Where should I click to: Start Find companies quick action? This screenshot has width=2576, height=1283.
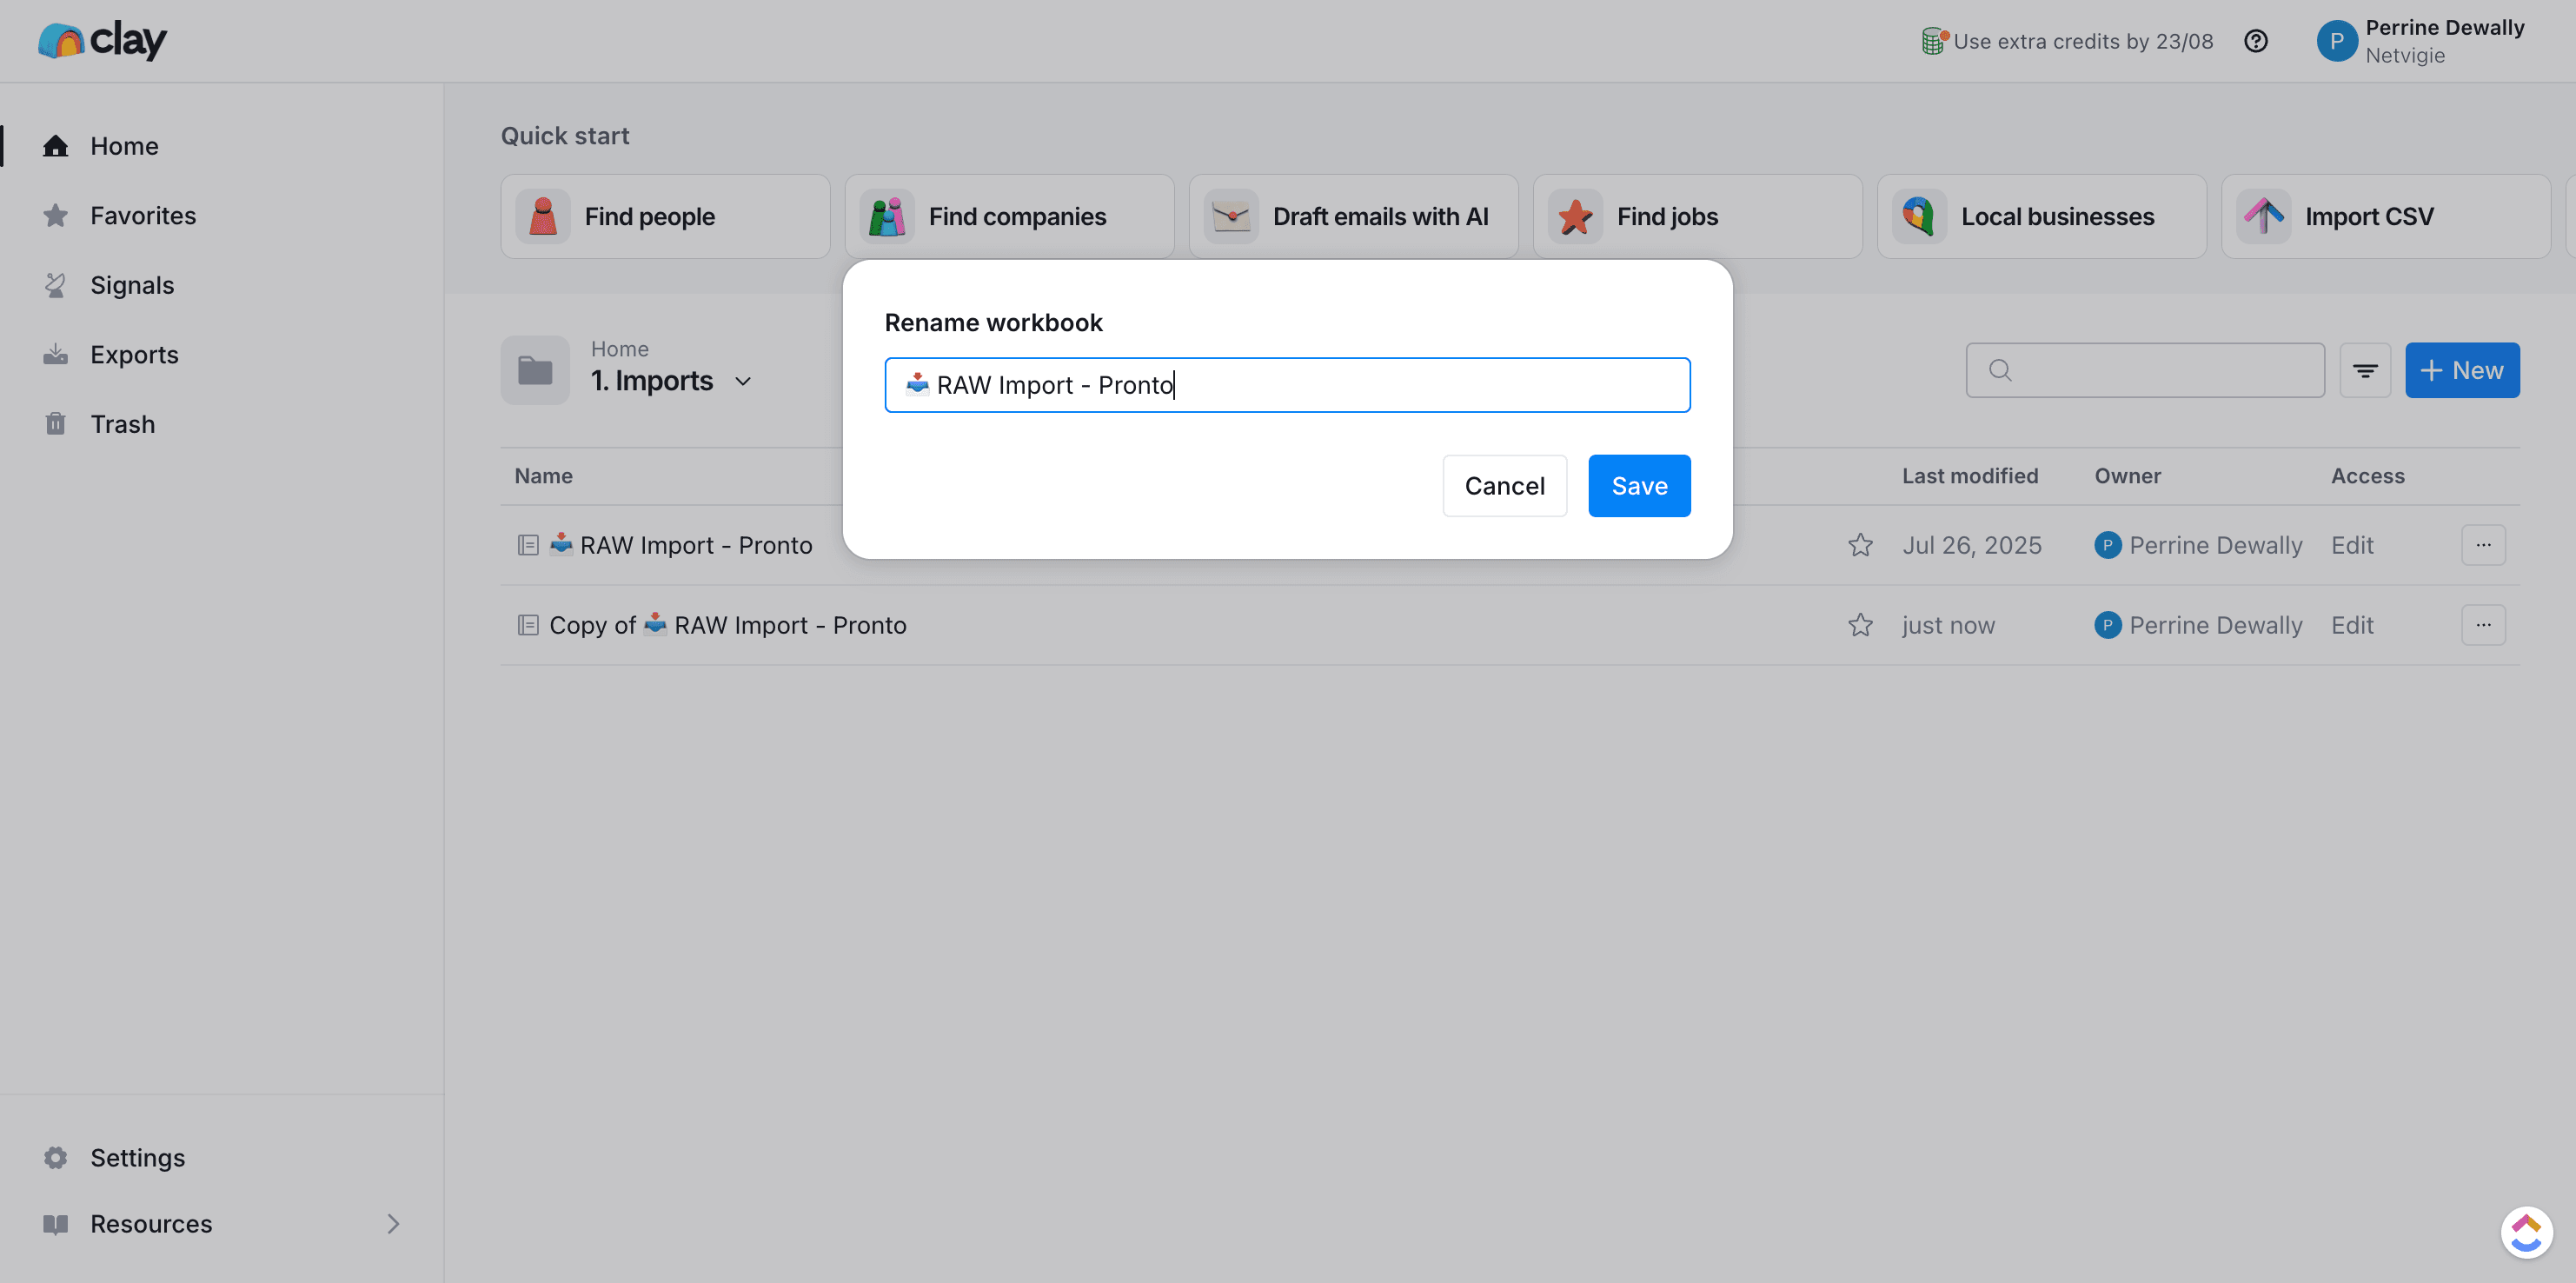point(1009,216)
